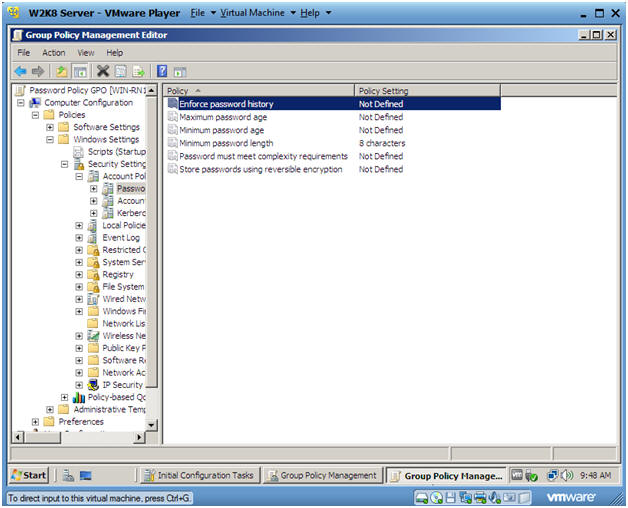This screenshot has height=508, width=628.
Task: Expand the Preferences node
Action: coord(35,422)
